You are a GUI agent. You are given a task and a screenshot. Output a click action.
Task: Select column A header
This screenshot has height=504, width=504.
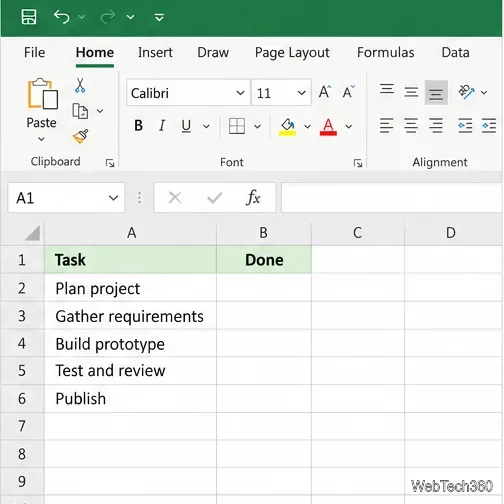click(131, 233)
